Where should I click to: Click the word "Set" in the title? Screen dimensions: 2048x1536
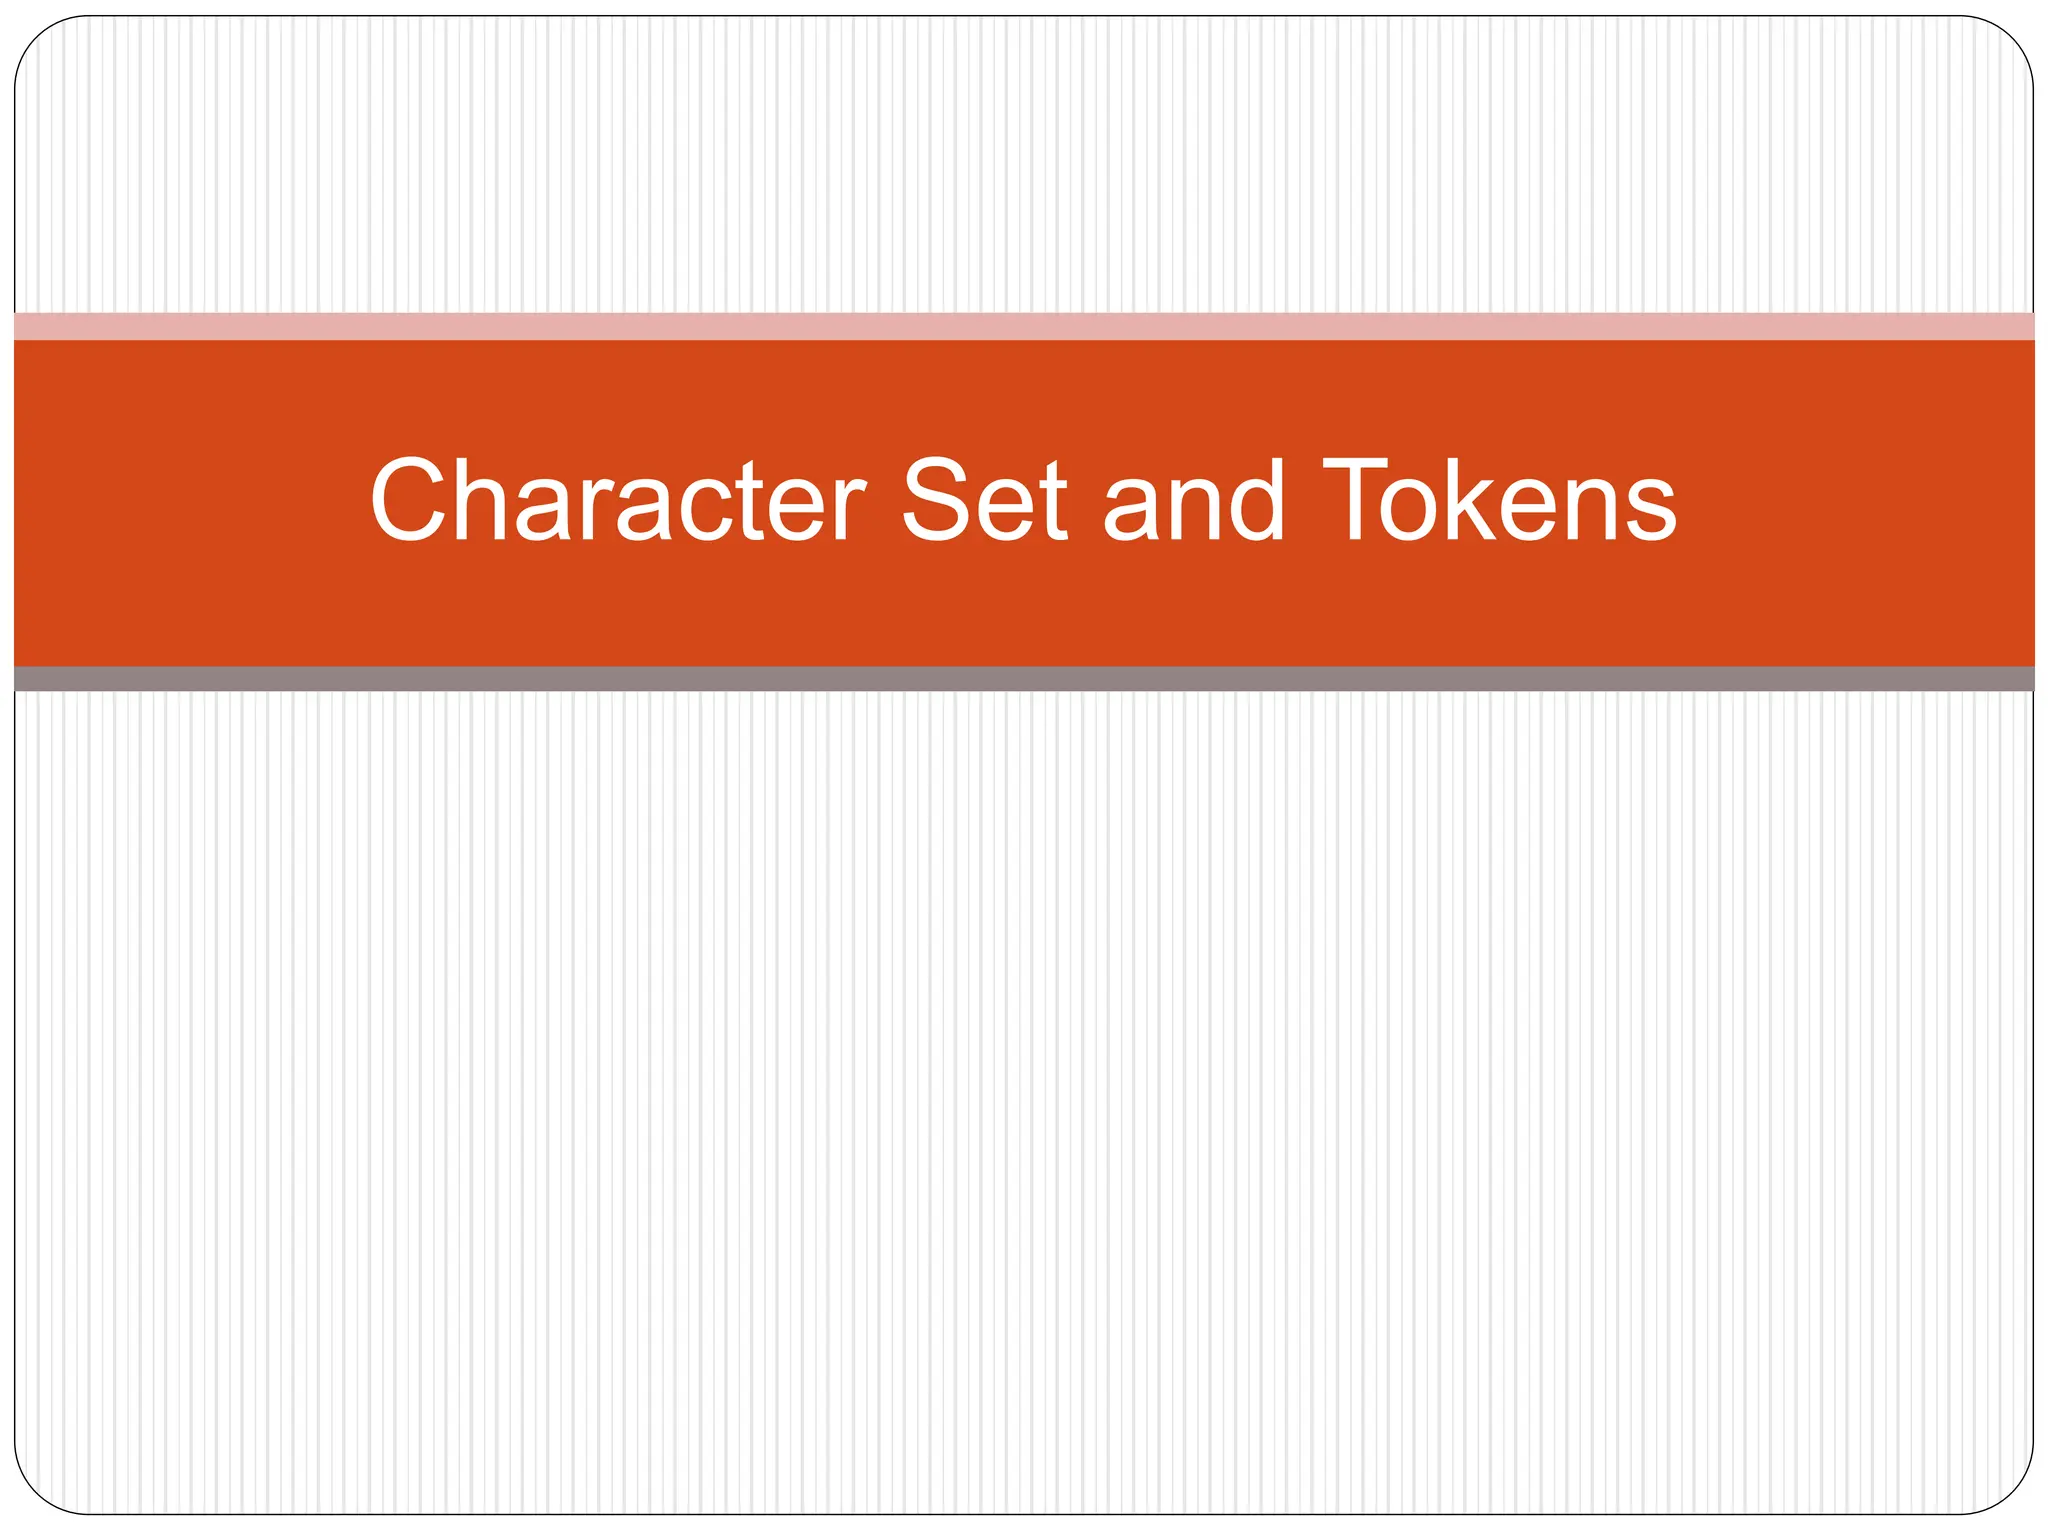985,500
